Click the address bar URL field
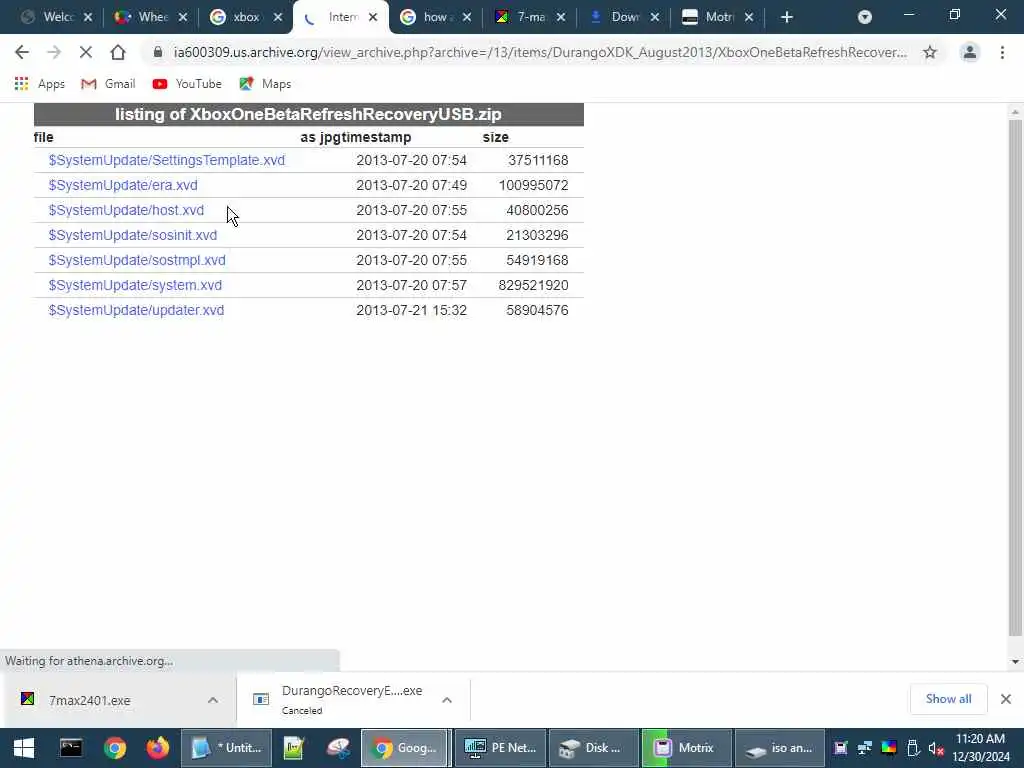The image size is (1024, 768). coord(539,52)
